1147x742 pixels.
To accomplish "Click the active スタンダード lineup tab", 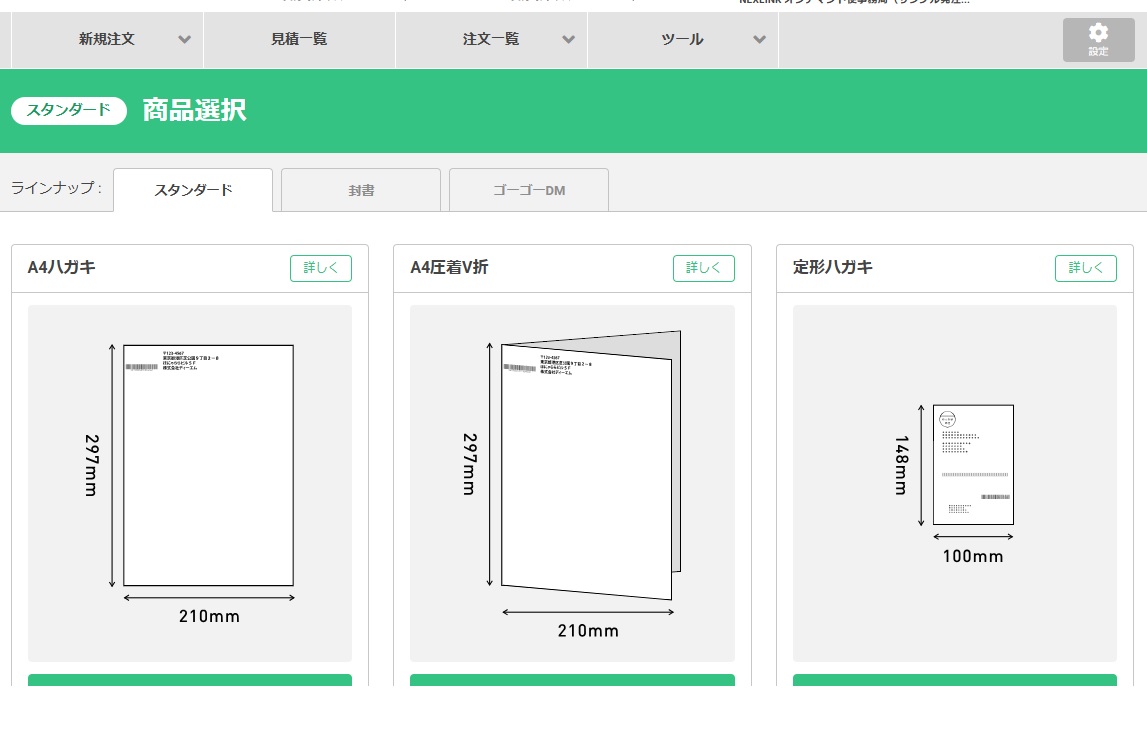I will point(192,190).
